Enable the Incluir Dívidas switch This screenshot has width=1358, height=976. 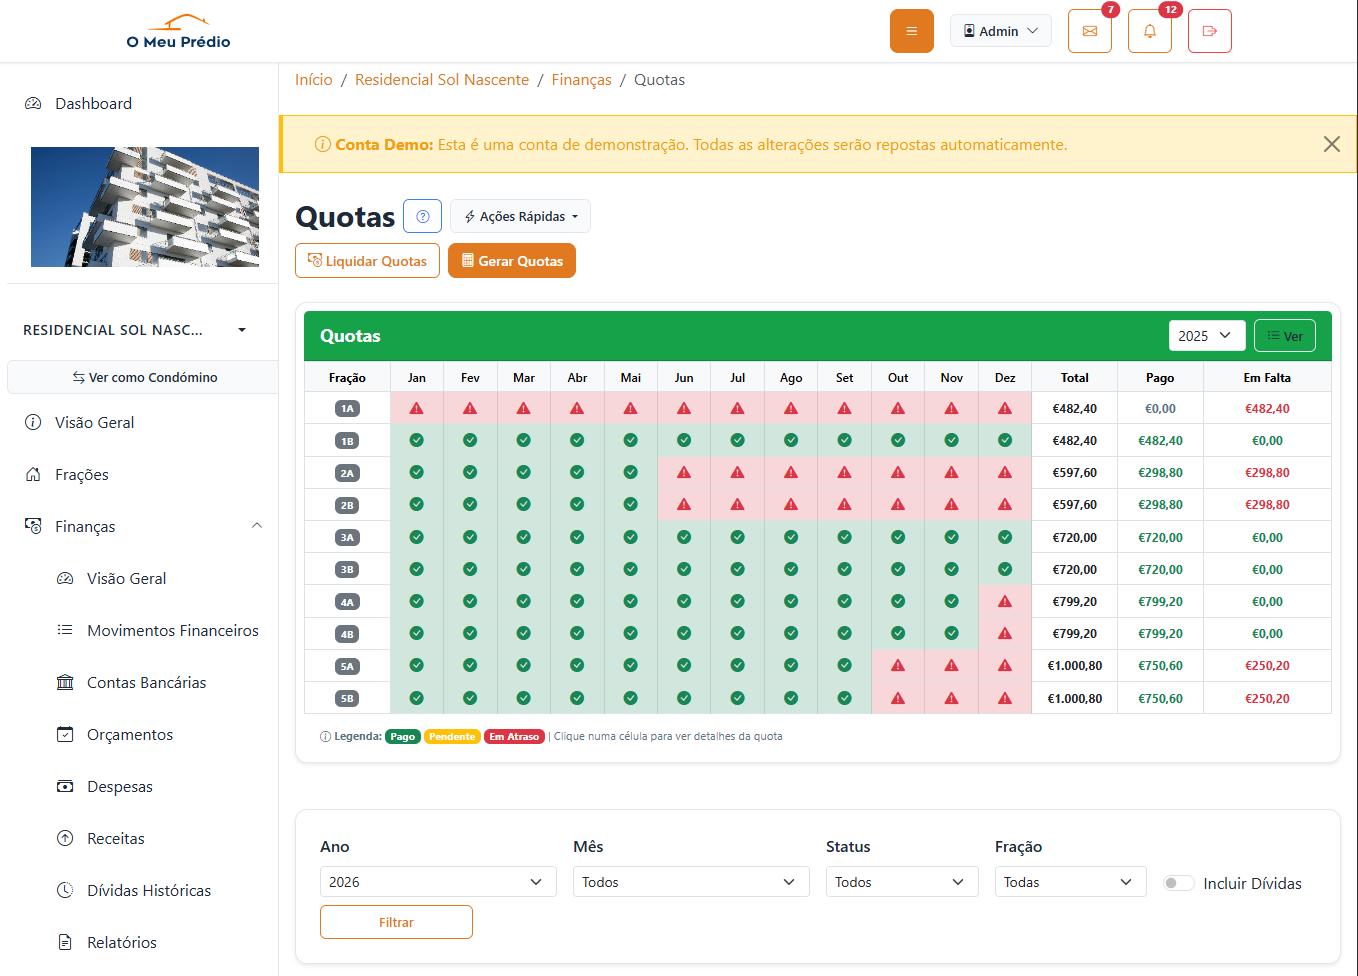(x=1178, y=883)
